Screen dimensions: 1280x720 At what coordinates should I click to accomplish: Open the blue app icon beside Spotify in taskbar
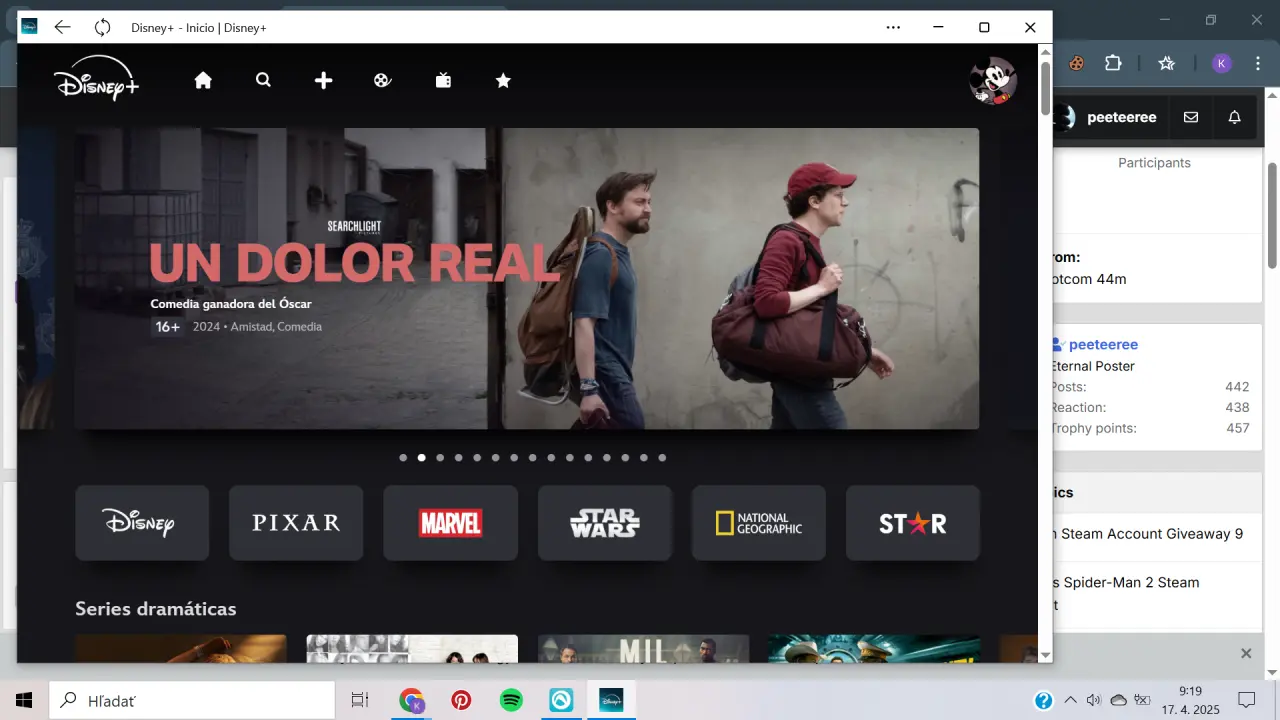coord(561,700)
